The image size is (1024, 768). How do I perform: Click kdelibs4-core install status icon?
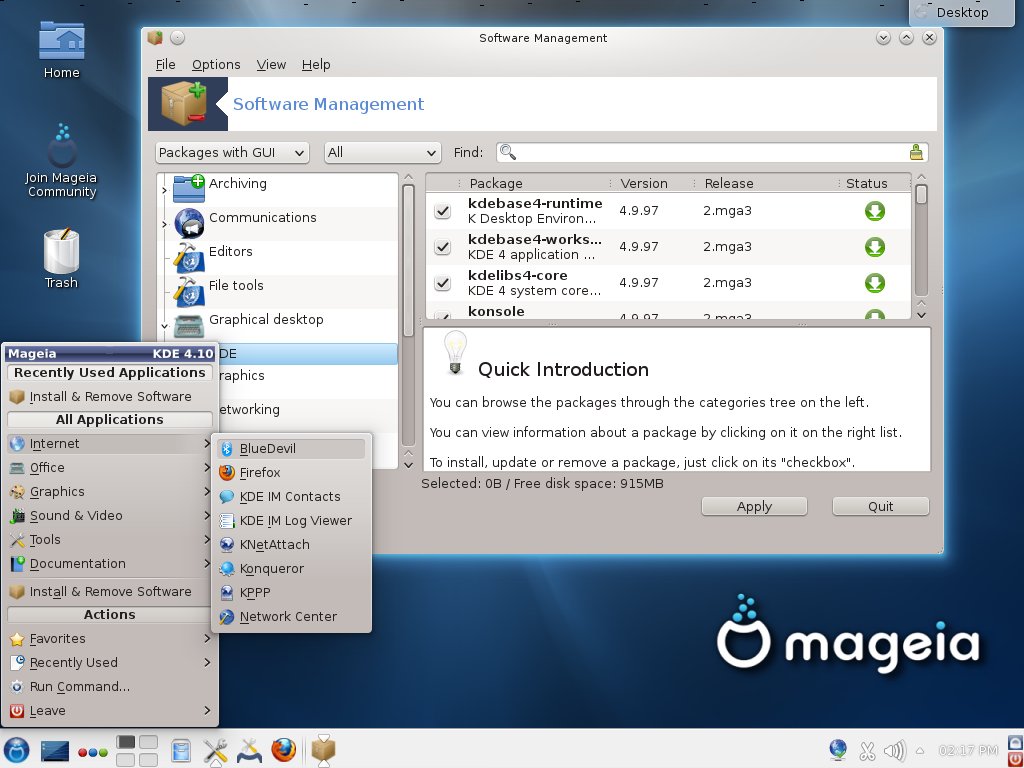point(874,283)
